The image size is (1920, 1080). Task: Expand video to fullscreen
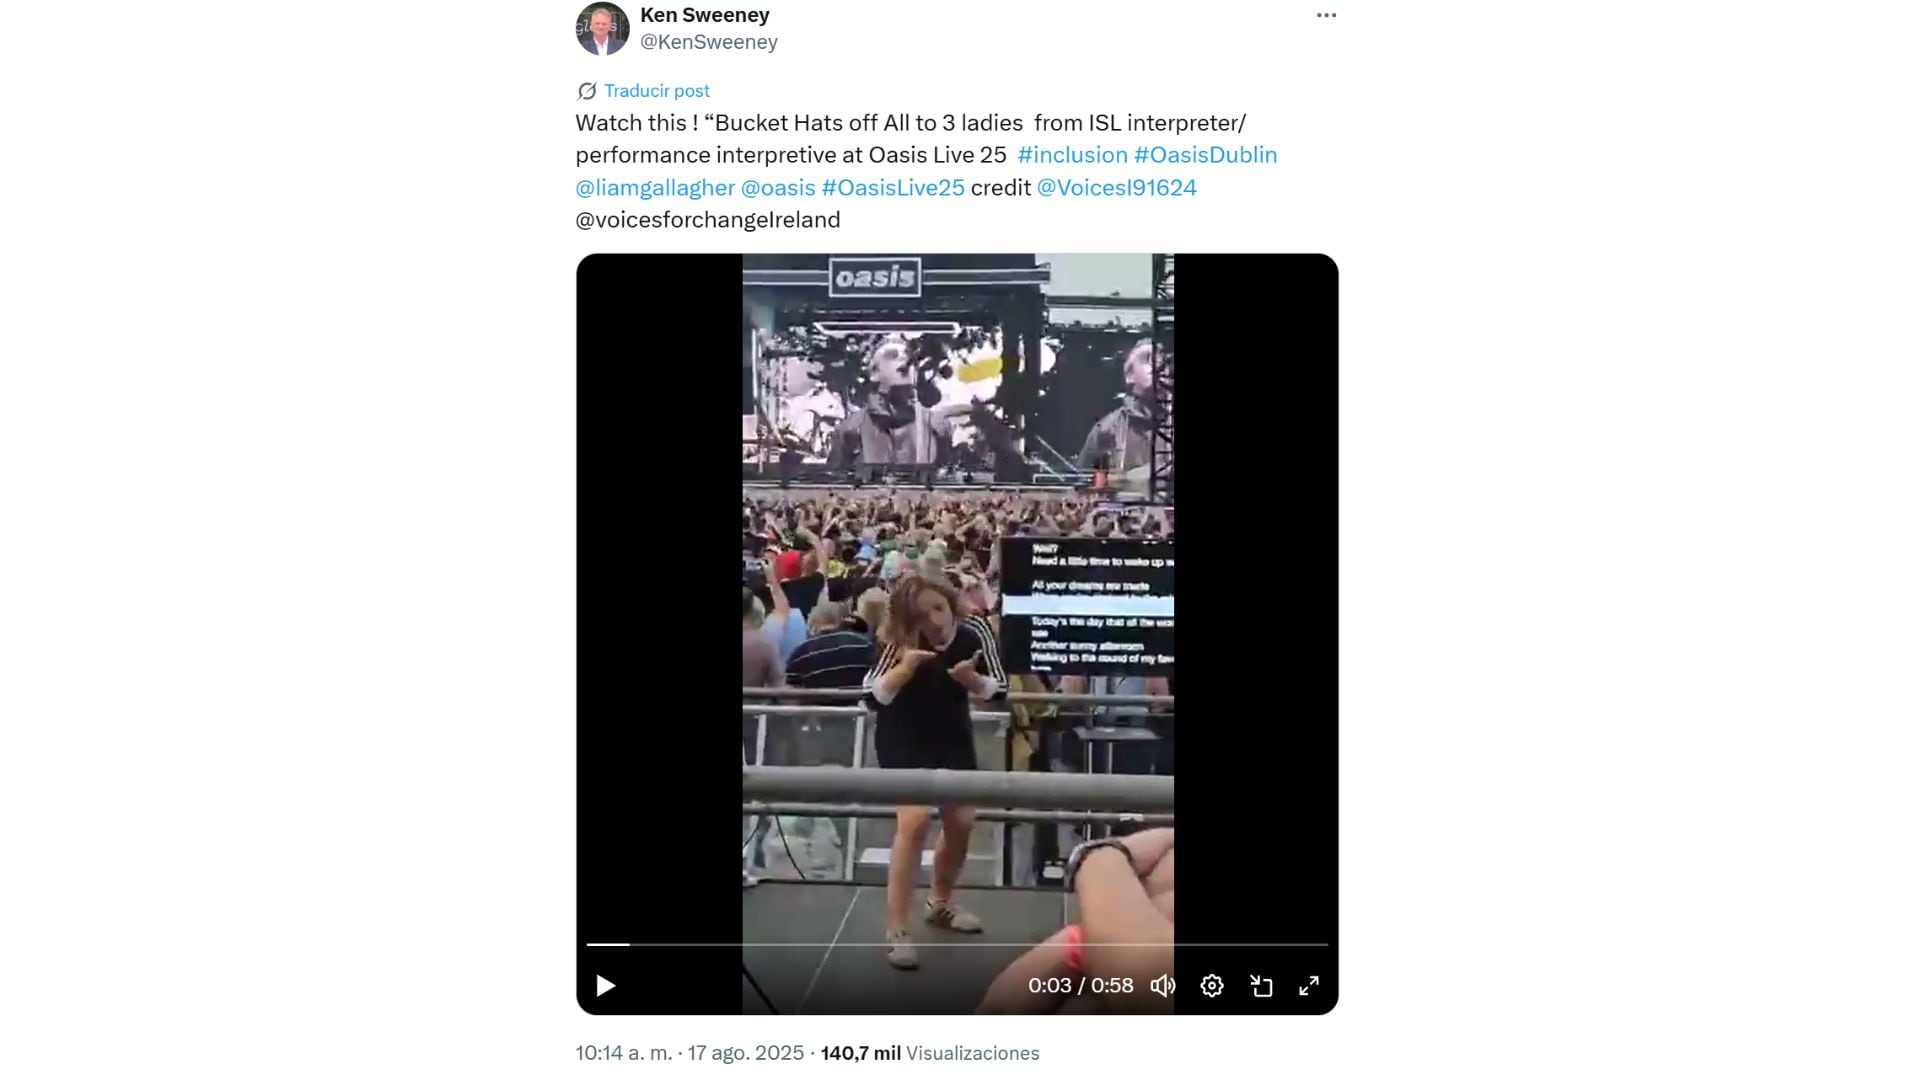click(x=1309, y=986)
